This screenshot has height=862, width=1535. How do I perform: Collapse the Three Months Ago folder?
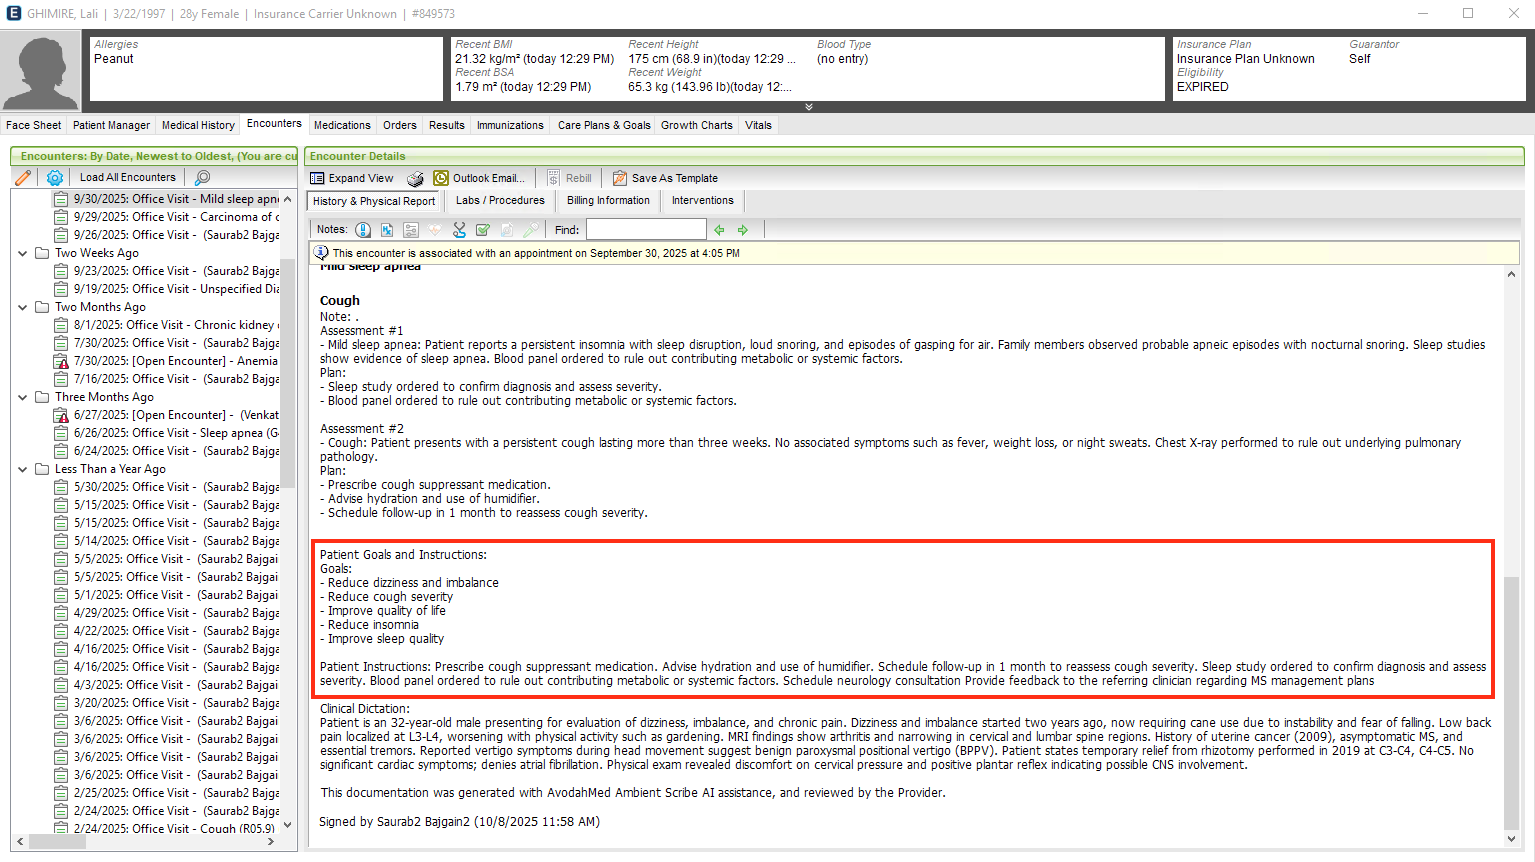[22, 397]
